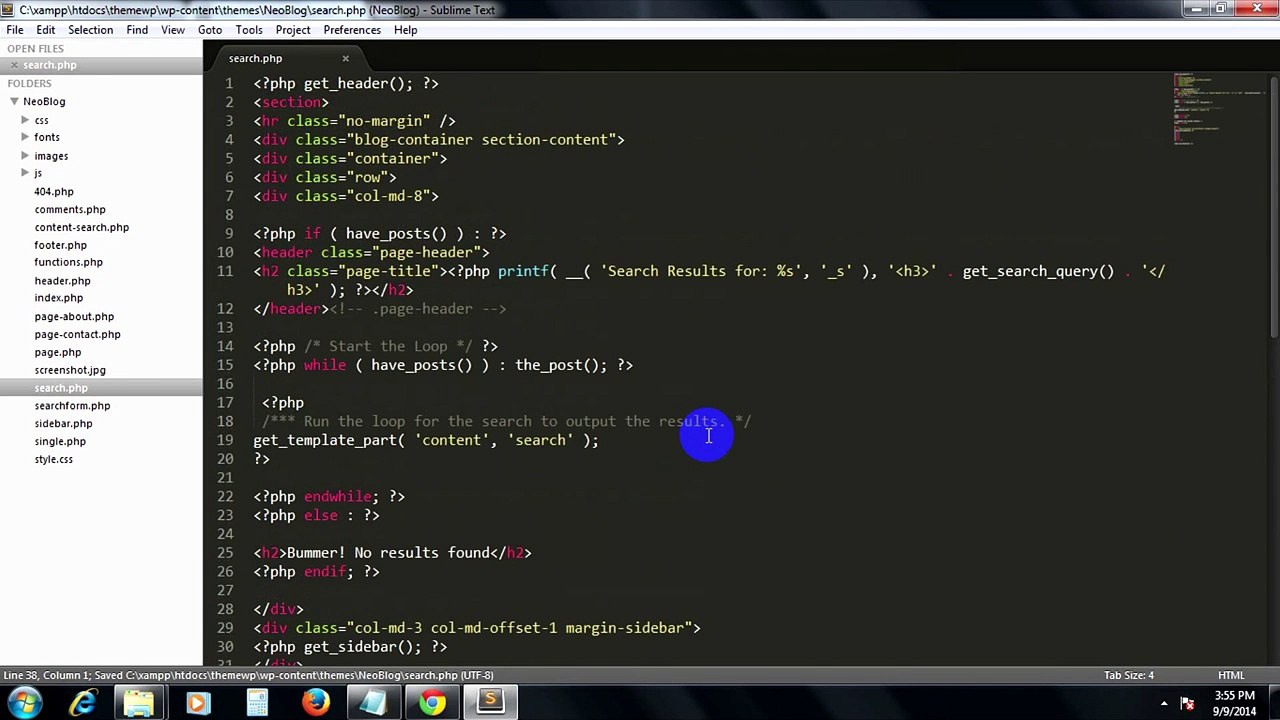Image resolution: width=1280 pixels, height=720 pixels.
Task: Open the Preferences menu
Action: (352, 30)
